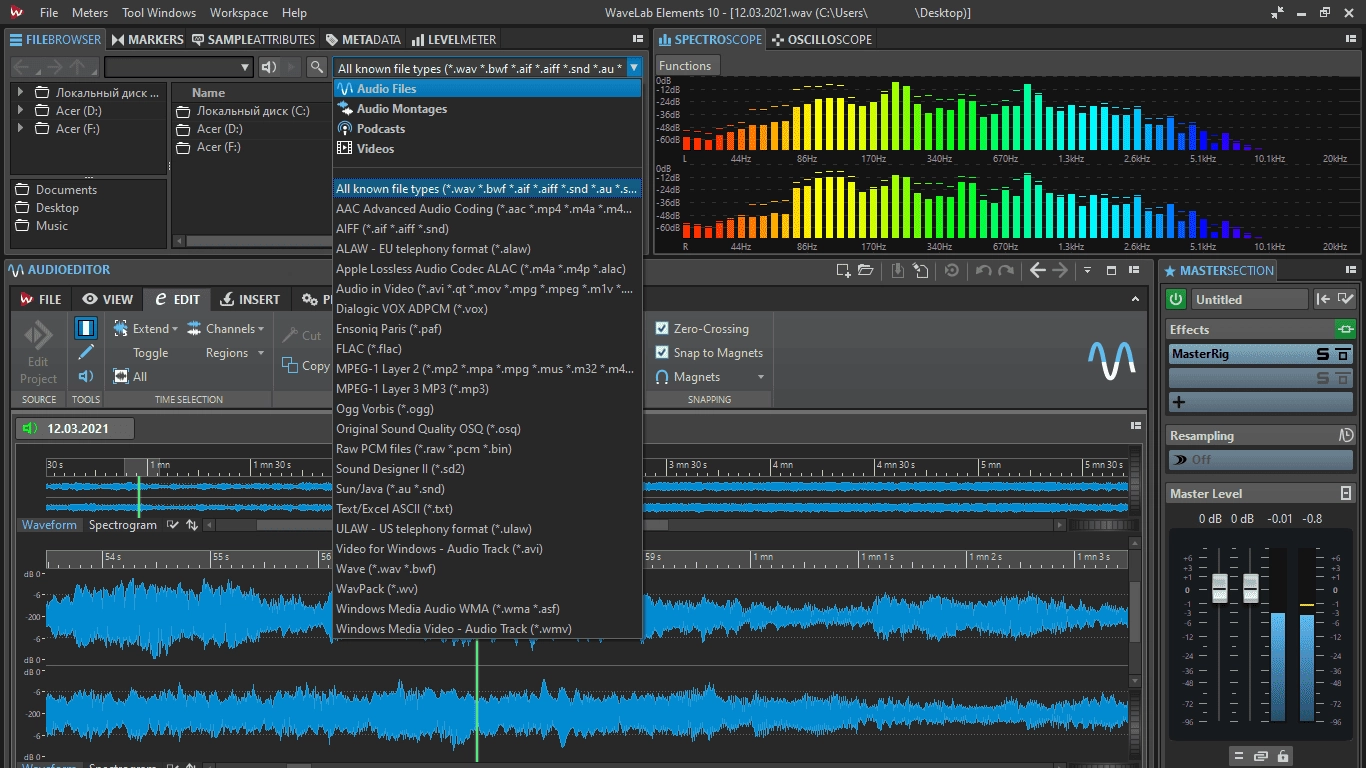Image resolution: width=1366 pixels, height=768 pixels.
Task: Switch to the Oscilloscope tab
Action: [821, 40]
